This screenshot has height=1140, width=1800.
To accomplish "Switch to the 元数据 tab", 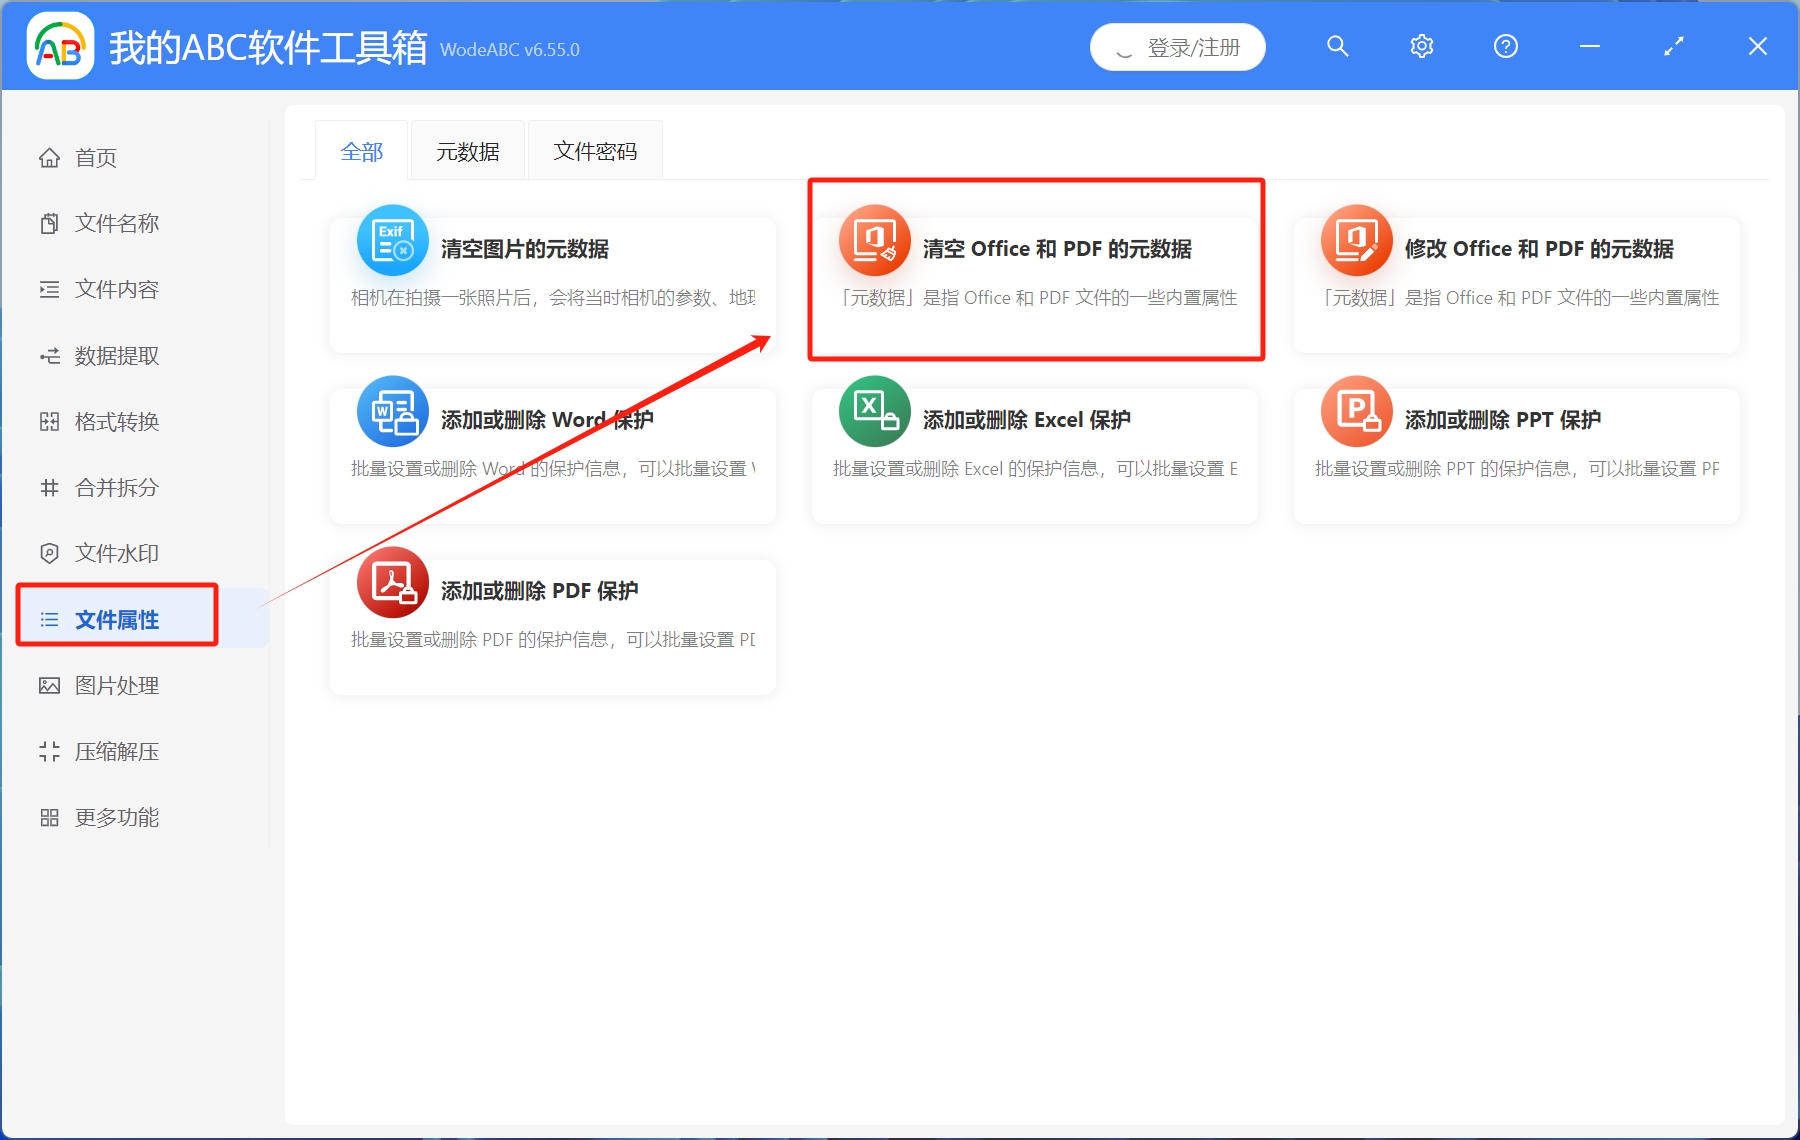I will point(467,150).
